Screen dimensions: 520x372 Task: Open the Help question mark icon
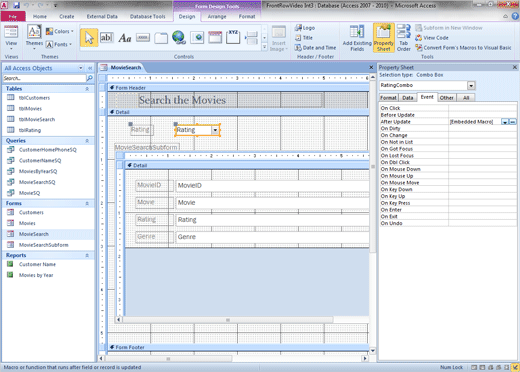pos(515,16)
